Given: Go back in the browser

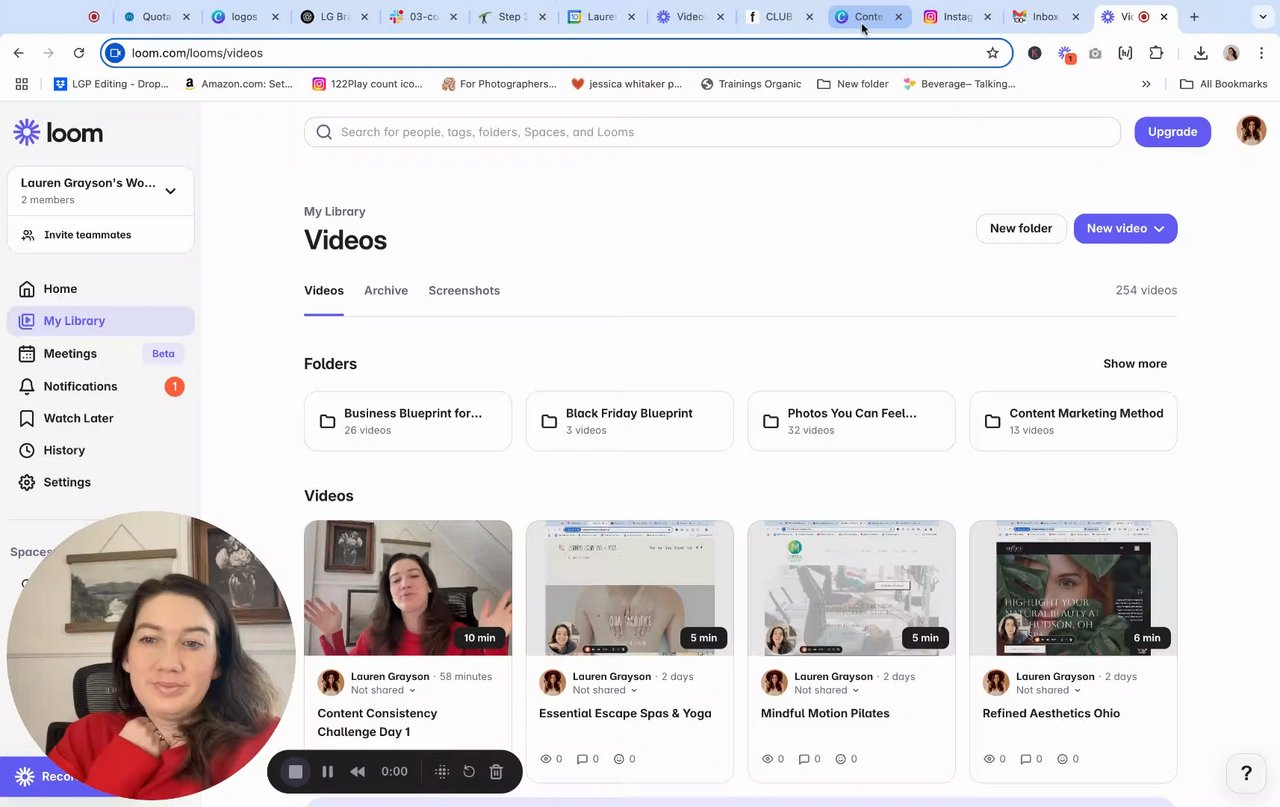Looking at the screenshot, I should [x=19, y=53].
